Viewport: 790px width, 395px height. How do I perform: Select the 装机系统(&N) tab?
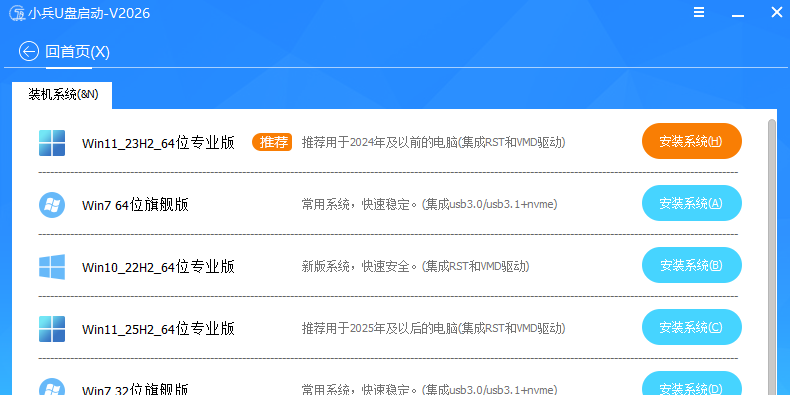pyautogui.click(x=62, y=95)
